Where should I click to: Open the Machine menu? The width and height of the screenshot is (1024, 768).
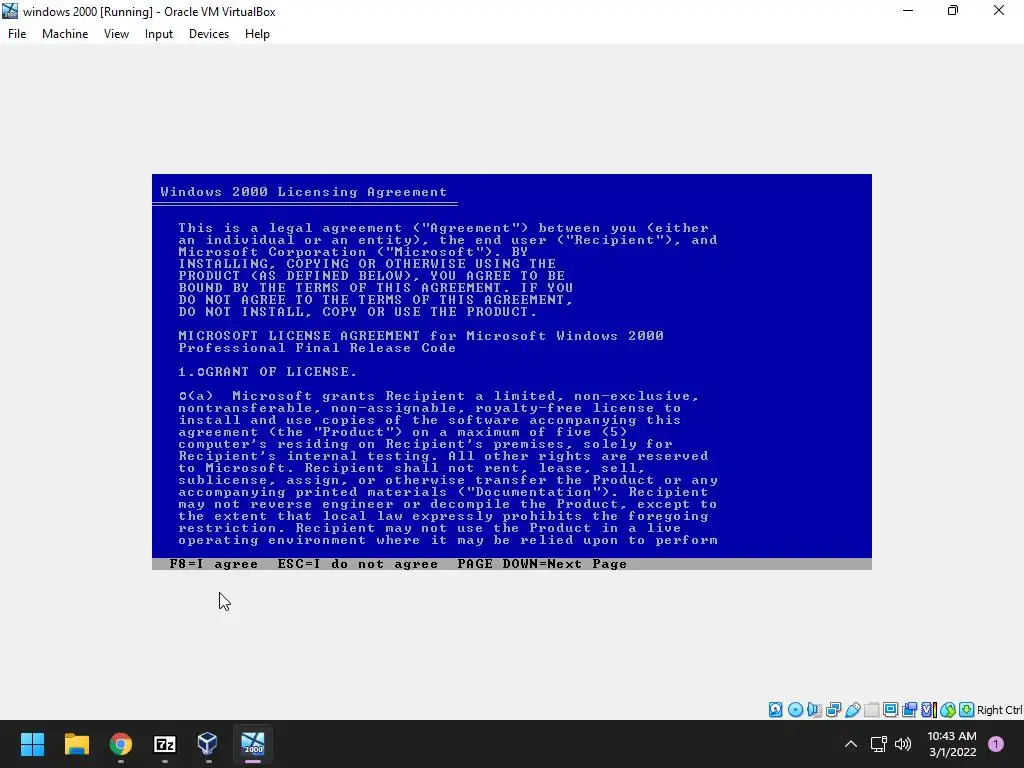point(65,34)
